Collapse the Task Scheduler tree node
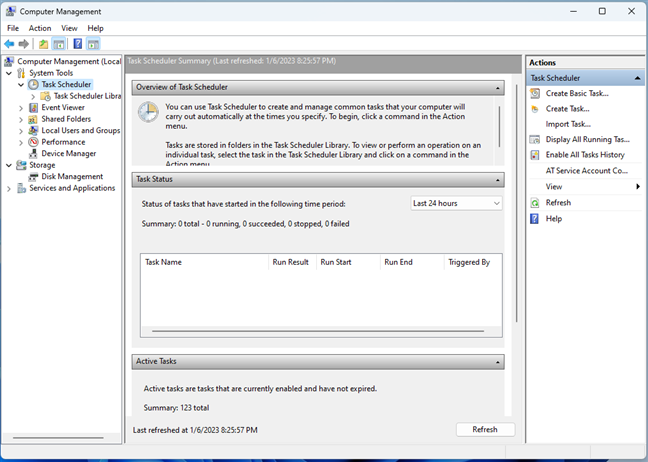This screenshot has height=462, width=648. 21,85
